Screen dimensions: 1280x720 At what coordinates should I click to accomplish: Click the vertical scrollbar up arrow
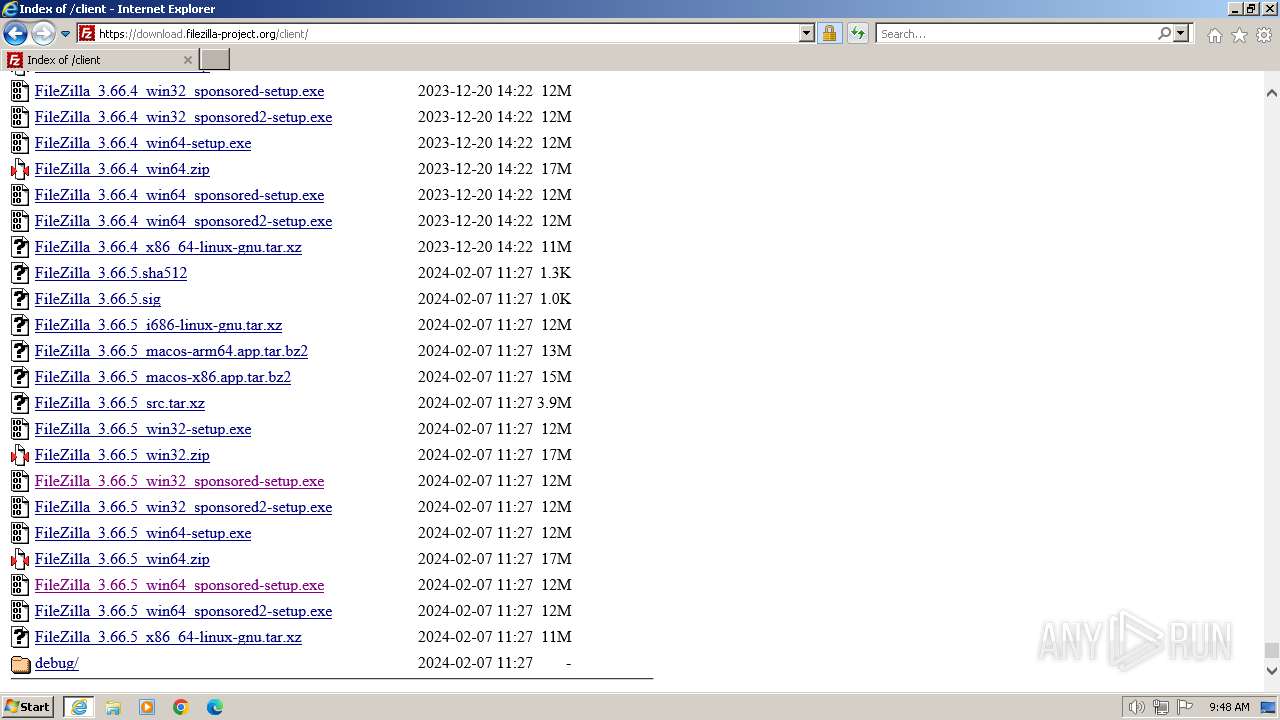point(1271,93)
